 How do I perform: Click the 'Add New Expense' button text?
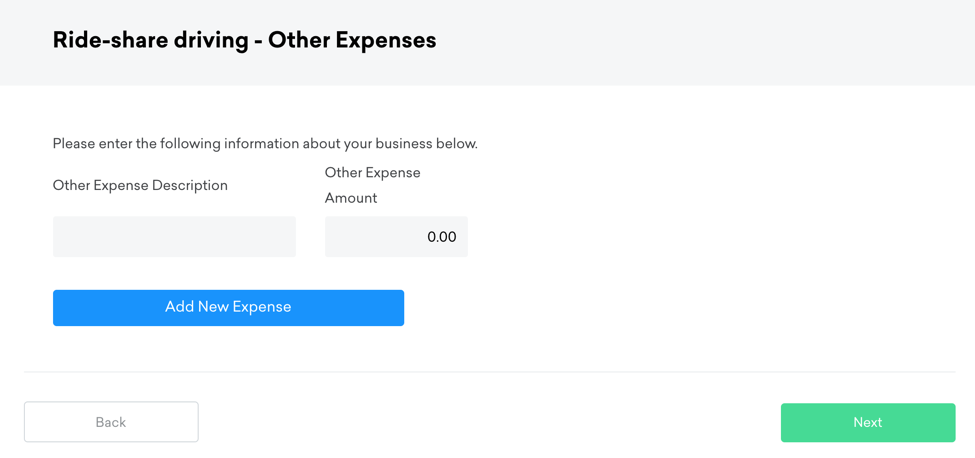pyautogui.click(x=228, y=307)
